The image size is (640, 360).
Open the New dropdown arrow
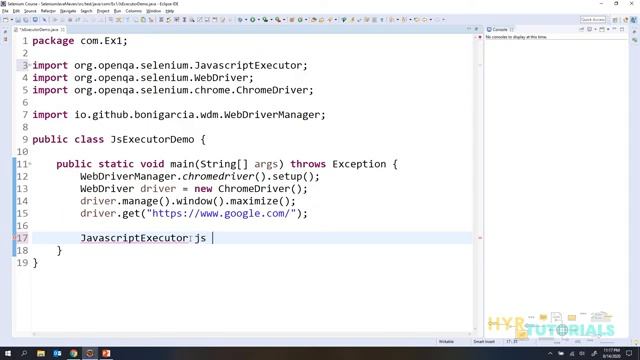(12, 20)
